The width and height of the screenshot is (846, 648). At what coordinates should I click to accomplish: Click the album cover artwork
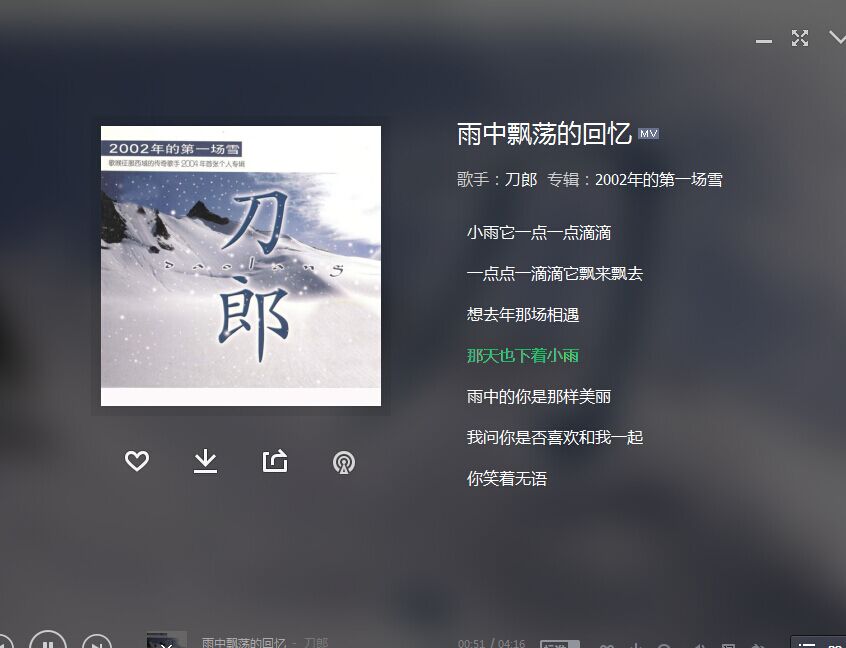click(241, 266)
